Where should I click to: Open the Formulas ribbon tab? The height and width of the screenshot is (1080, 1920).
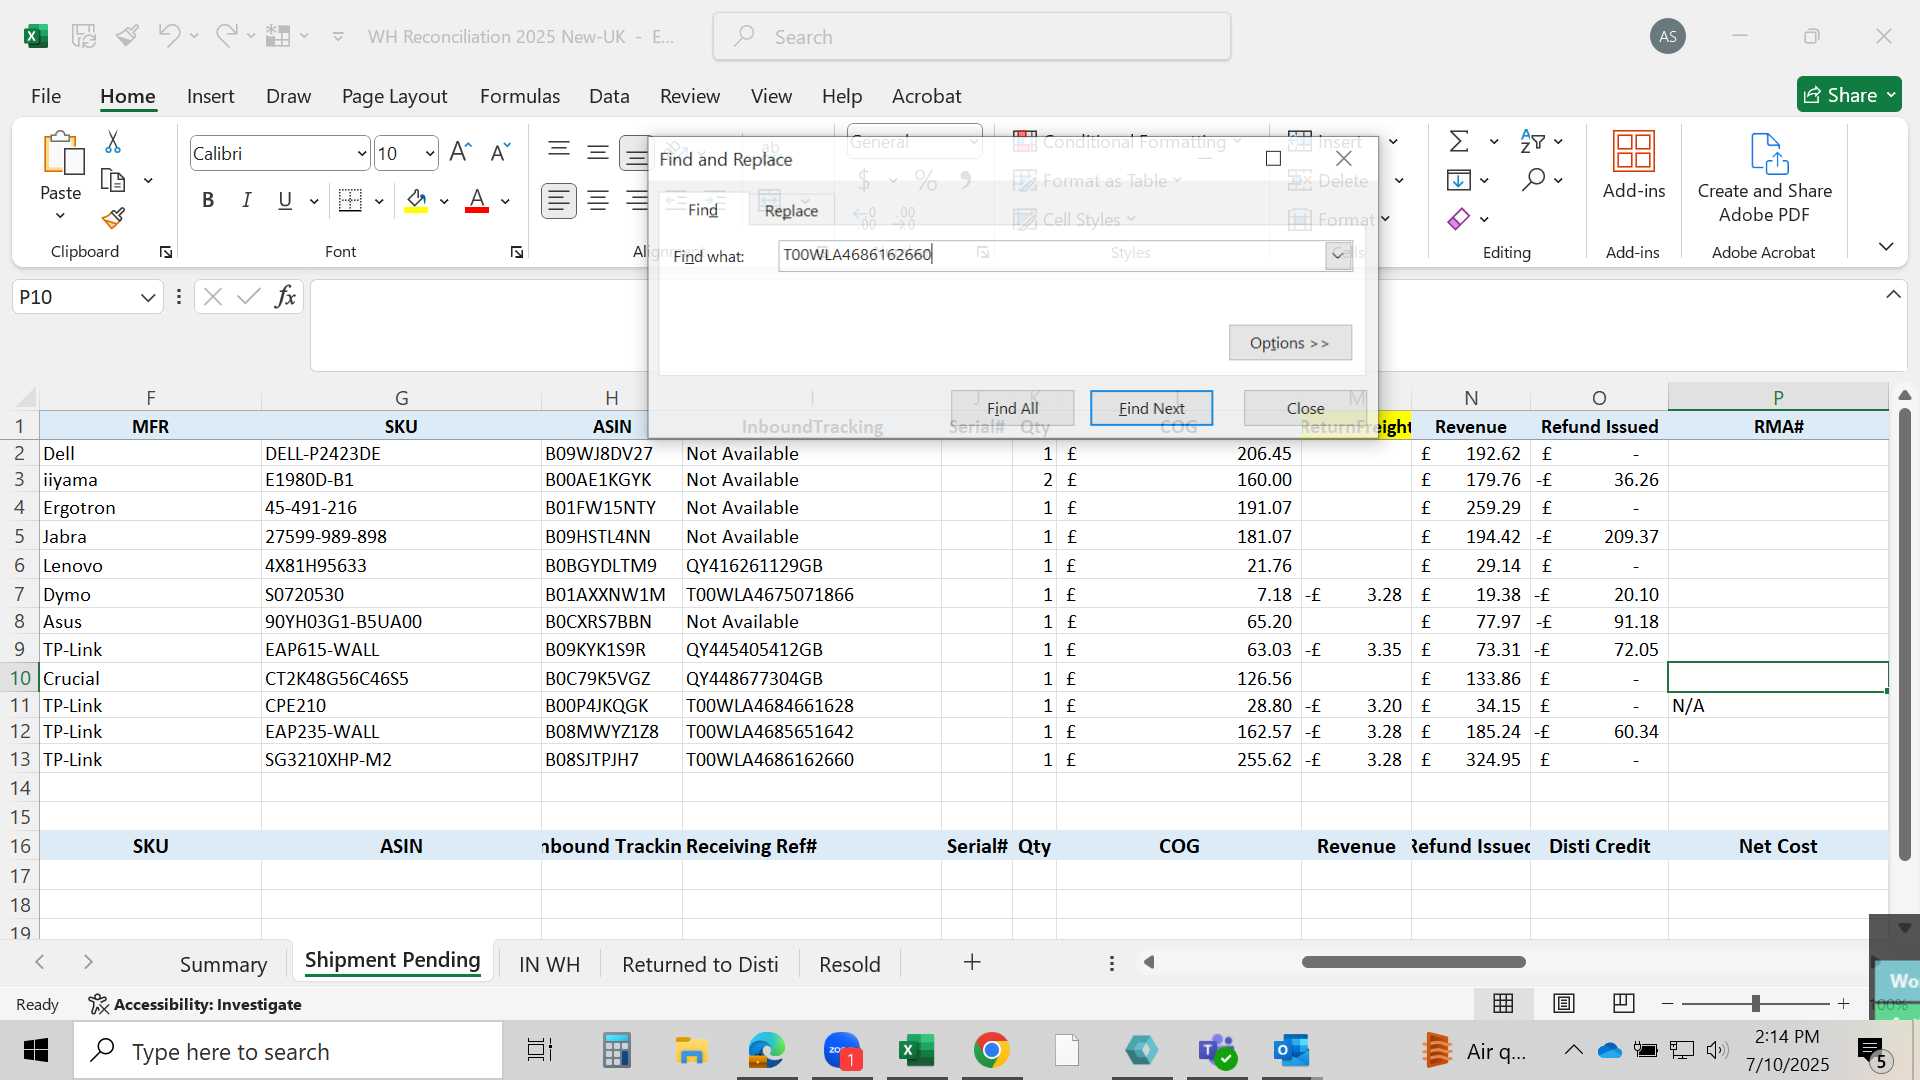519,96
